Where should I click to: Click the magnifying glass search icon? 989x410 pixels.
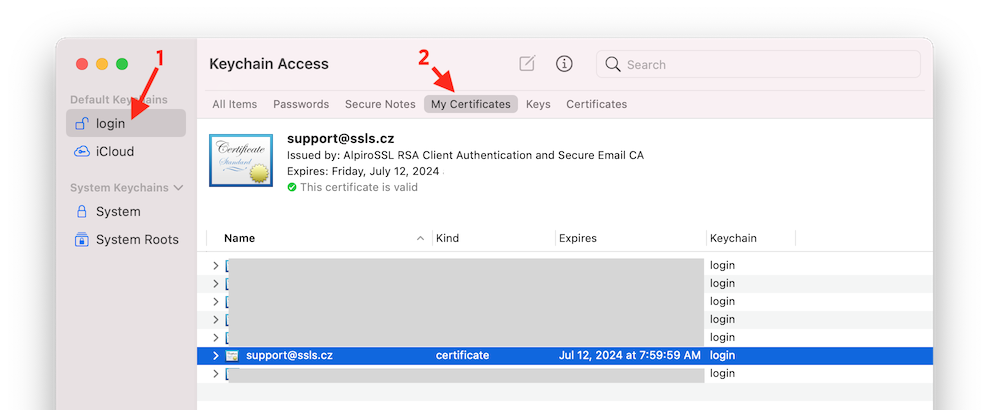(x=613, y=64)
